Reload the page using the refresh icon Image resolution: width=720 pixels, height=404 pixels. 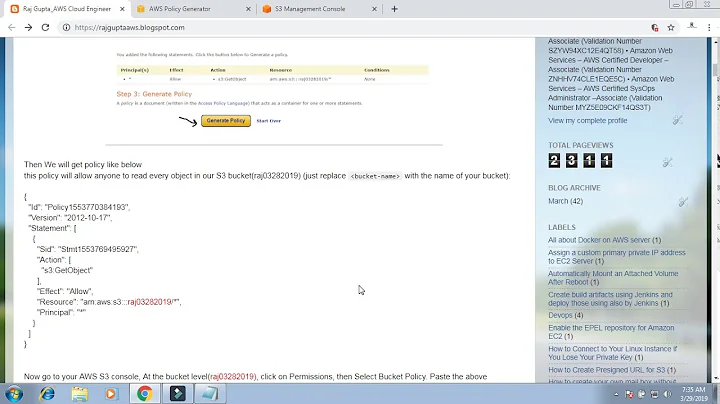coord(45,28)
